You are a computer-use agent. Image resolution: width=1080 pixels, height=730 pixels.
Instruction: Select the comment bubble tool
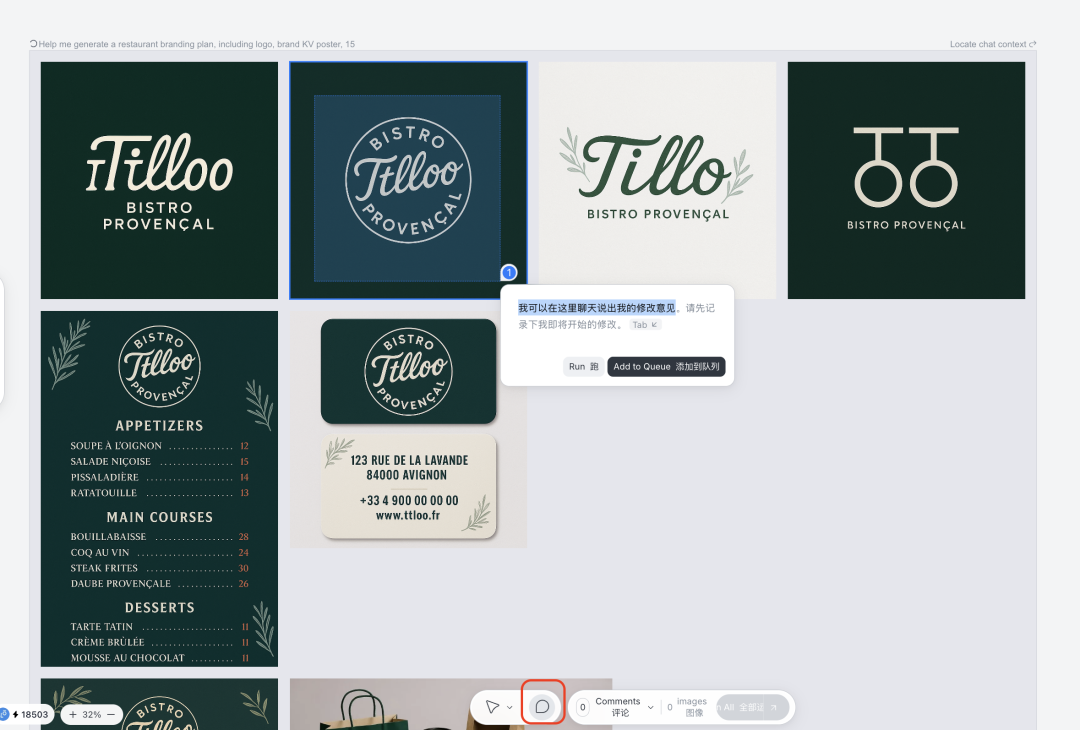pos(543,707)
